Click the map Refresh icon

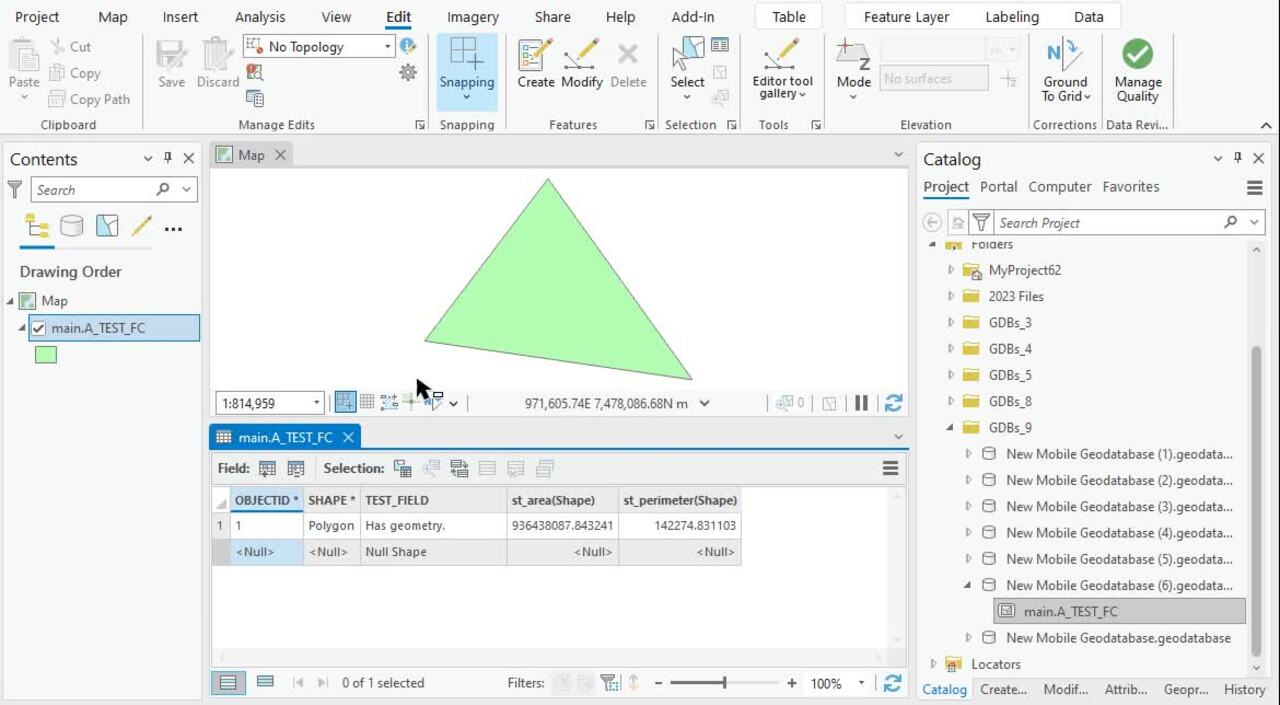[893, 403]
